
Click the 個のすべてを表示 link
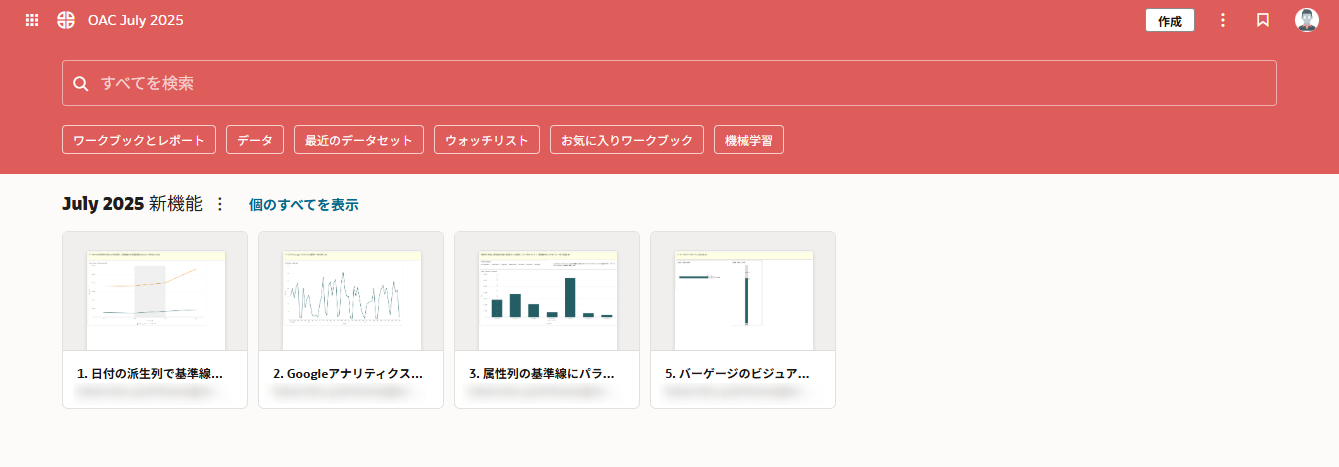303,205
